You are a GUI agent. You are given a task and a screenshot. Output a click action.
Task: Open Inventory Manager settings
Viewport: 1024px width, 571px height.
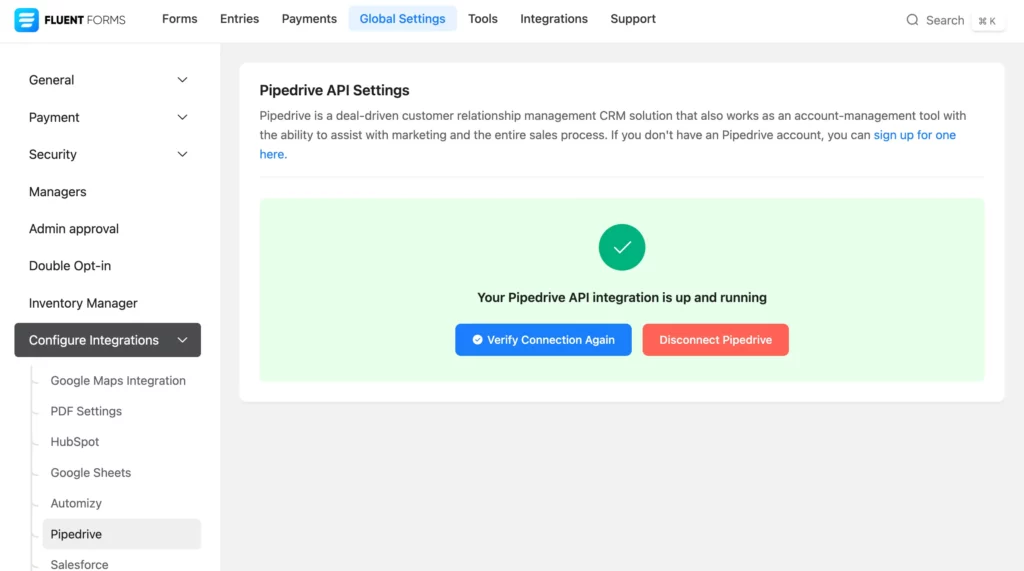83,303
